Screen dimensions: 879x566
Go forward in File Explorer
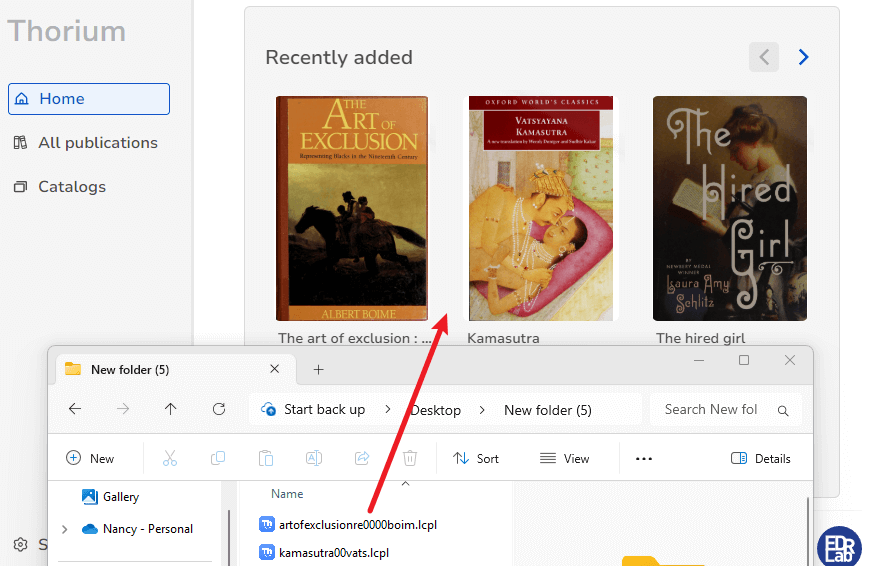click(123, 409)
